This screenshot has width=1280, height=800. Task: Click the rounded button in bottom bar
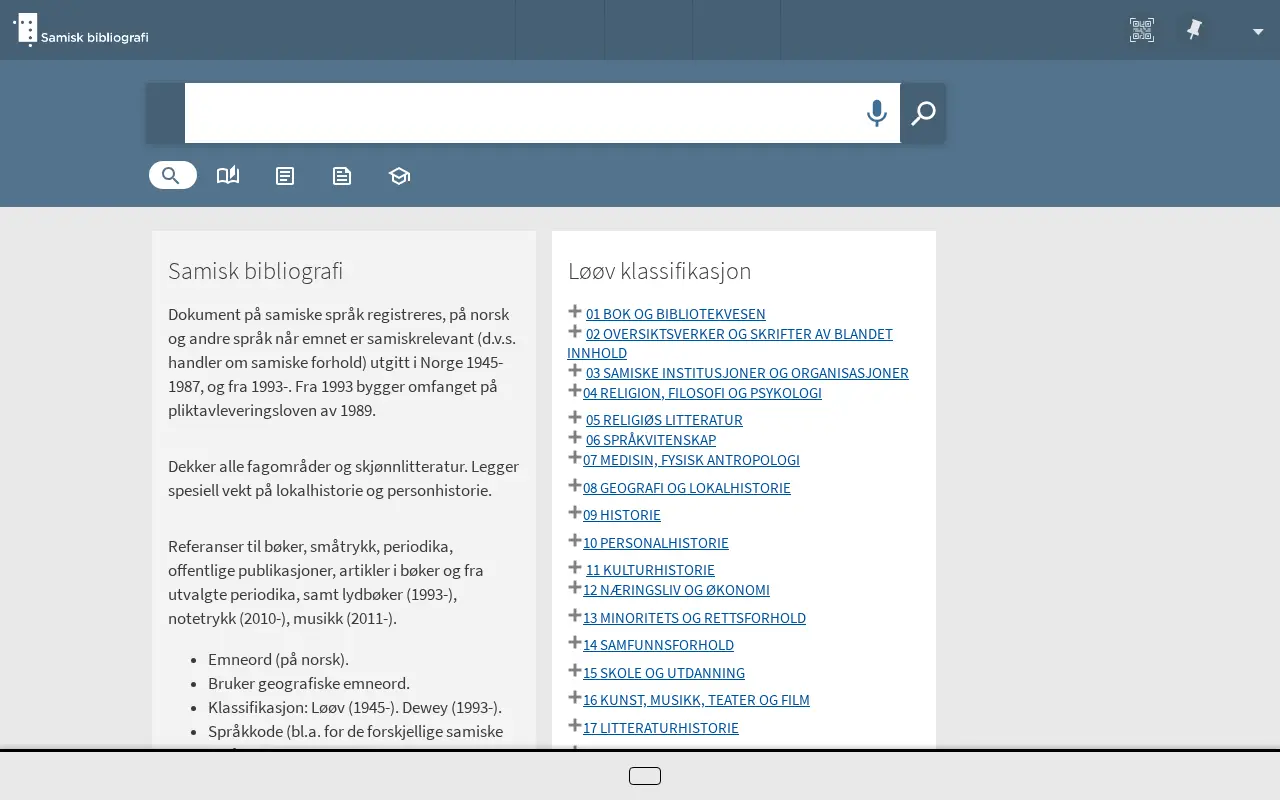[645, 776]
